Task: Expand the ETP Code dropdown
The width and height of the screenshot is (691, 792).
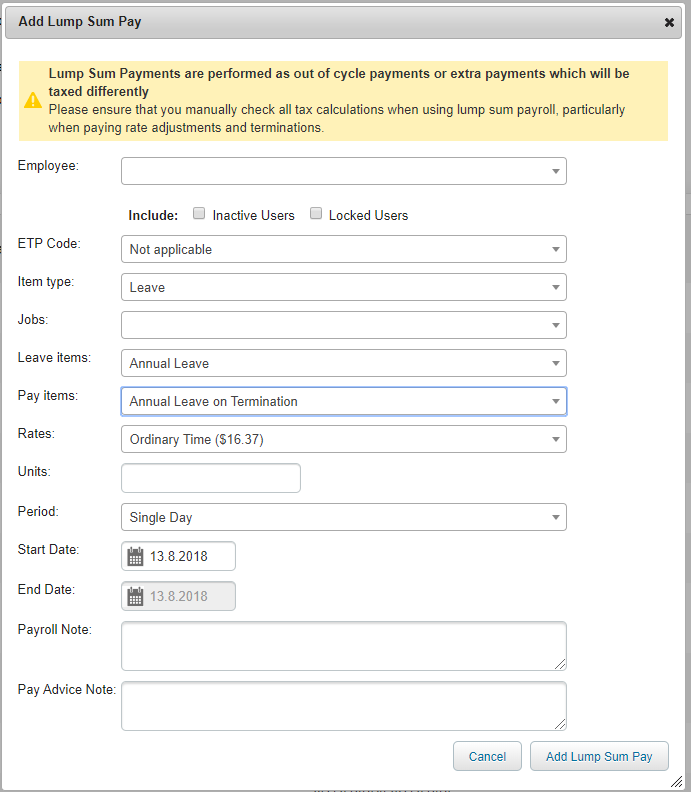Action: click(x=343, y=249)
